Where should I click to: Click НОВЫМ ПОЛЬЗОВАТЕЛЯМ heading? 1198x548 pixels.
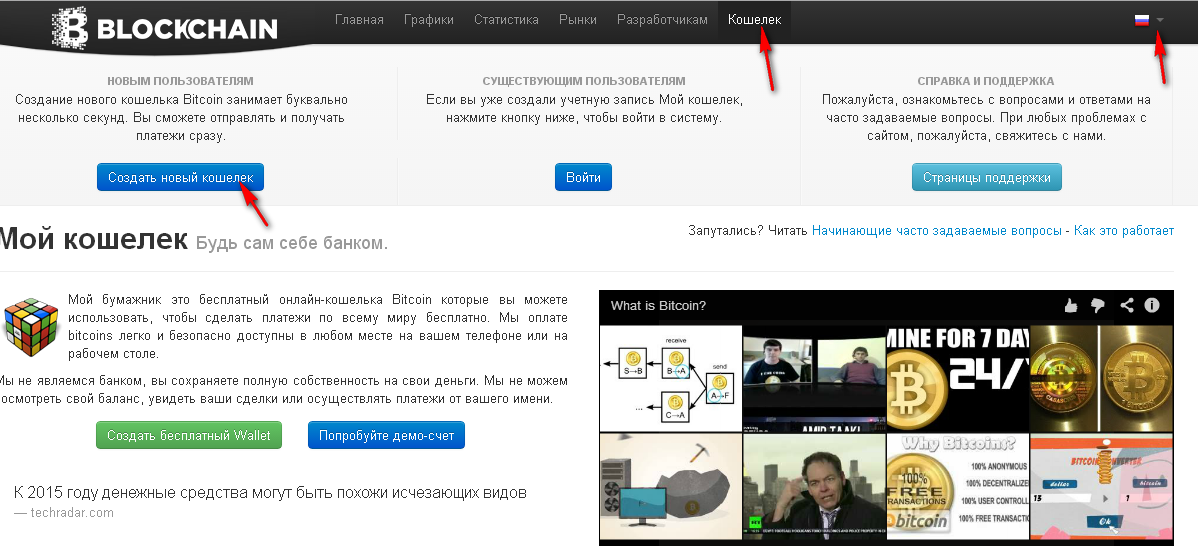click(x=180, y=80)
